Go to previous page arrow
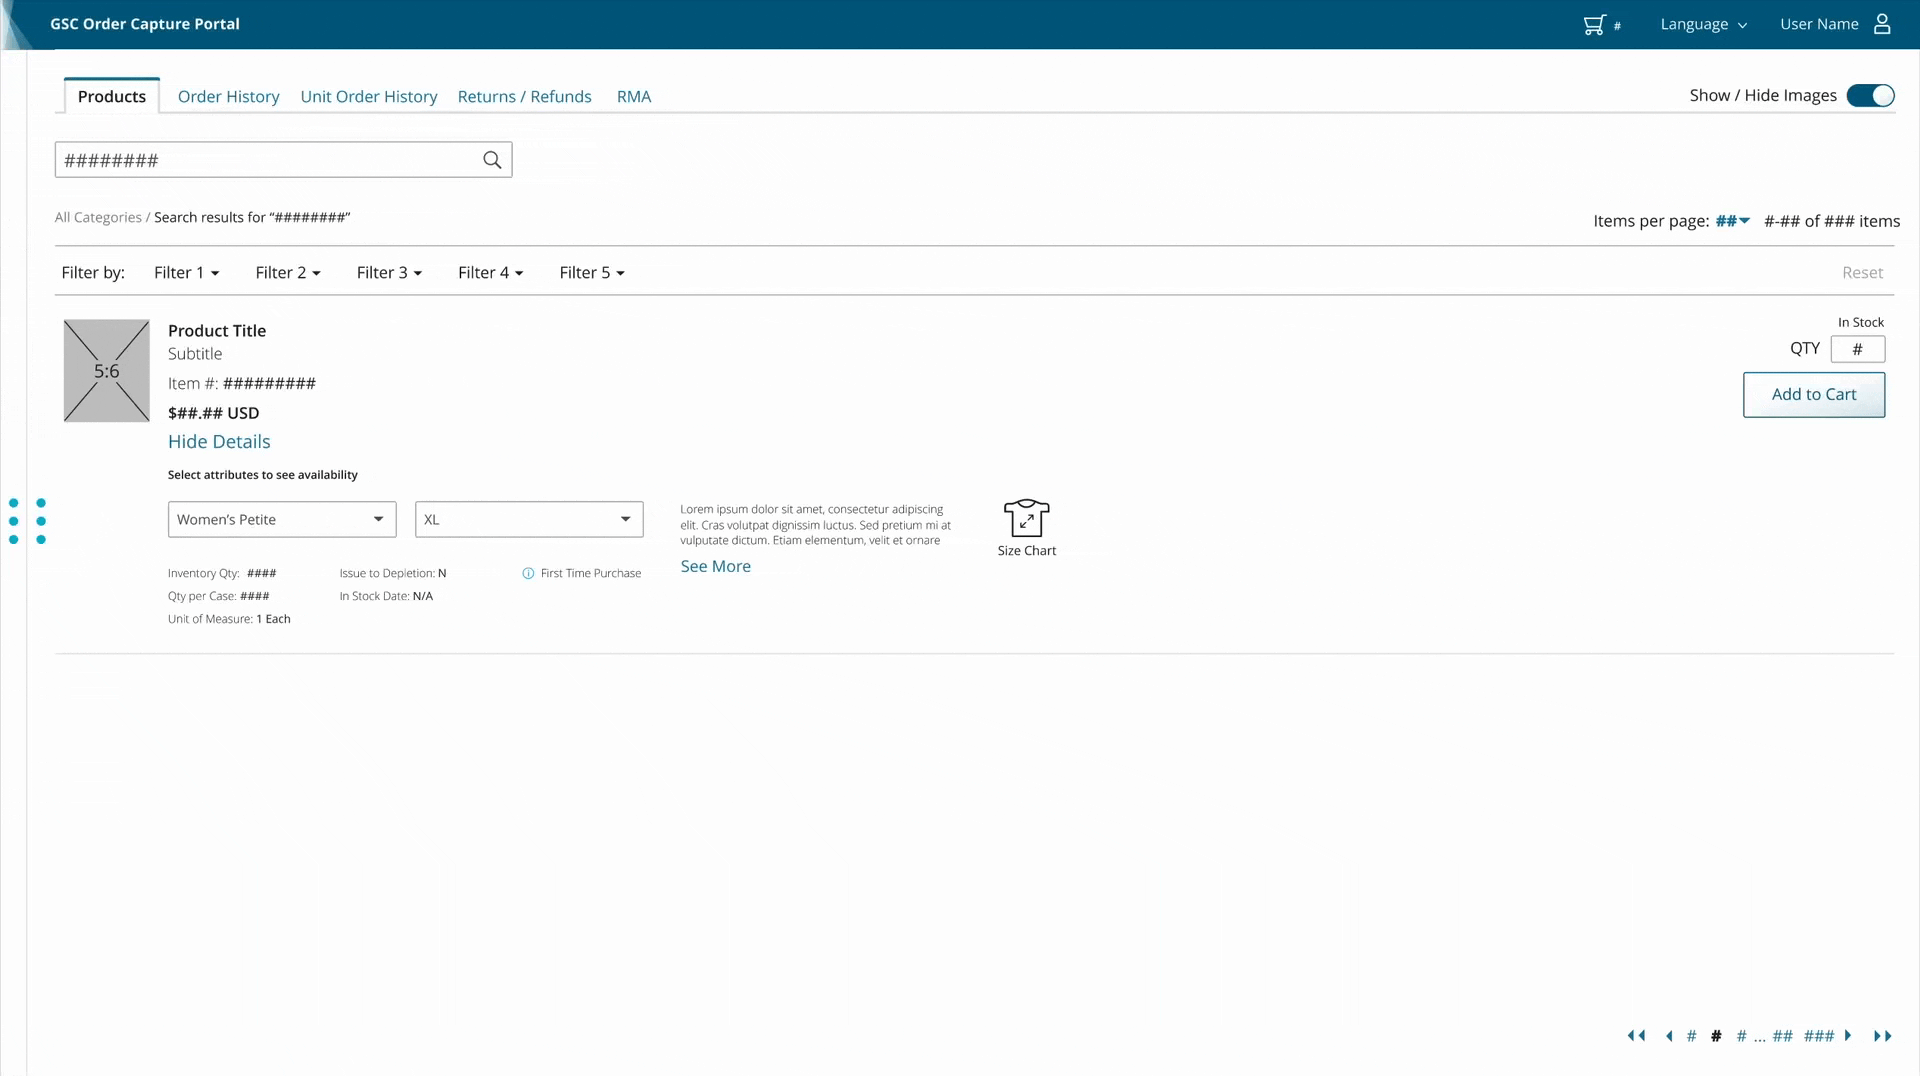Image resolution: width=1920 pixels, height=1076 pixels. 1669,1036
